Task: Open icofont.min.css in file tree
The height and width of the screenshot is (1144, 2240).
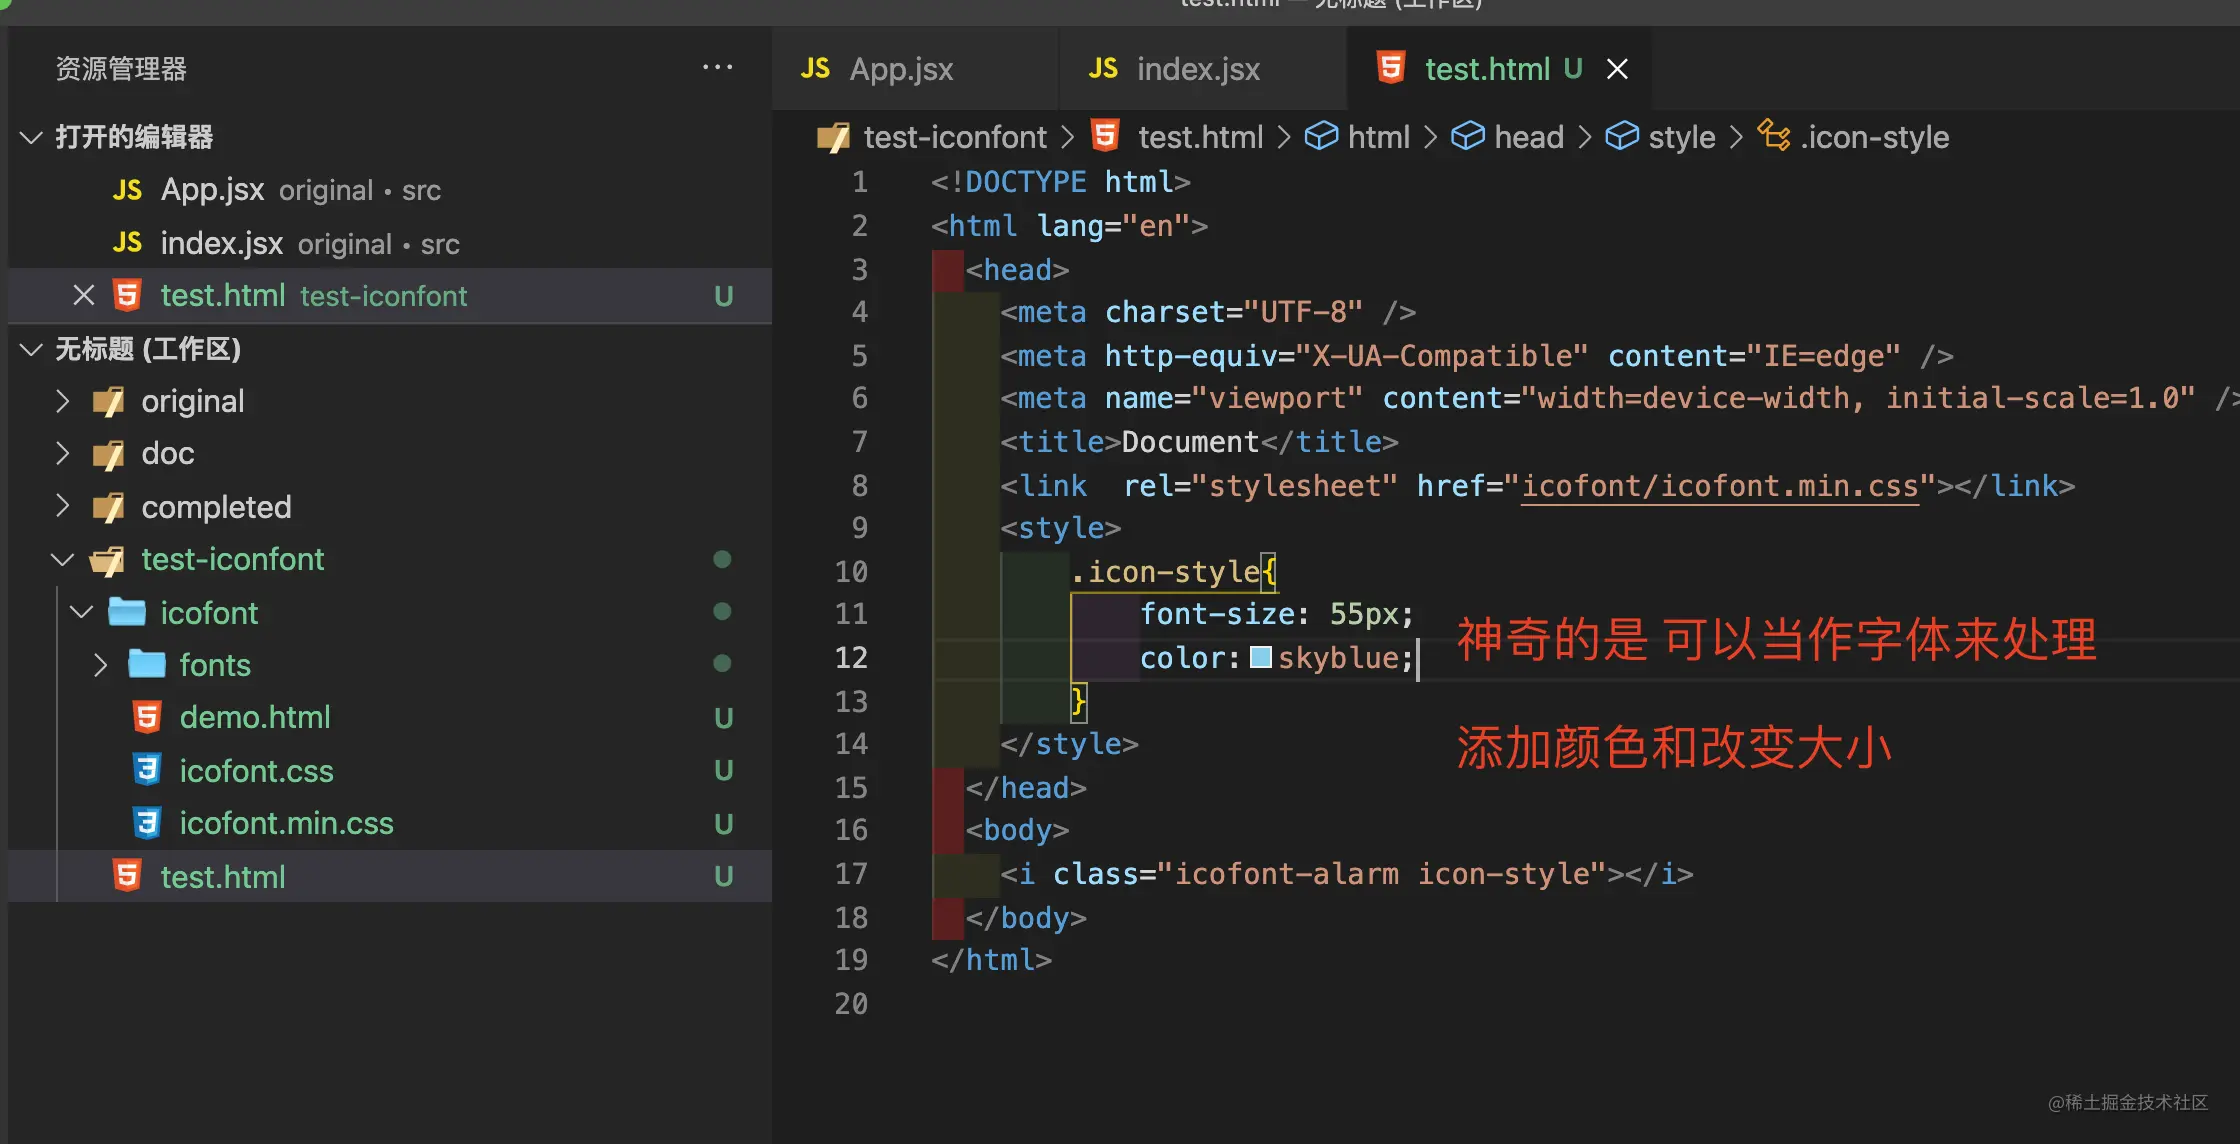Action: click(x=286, y=823)
